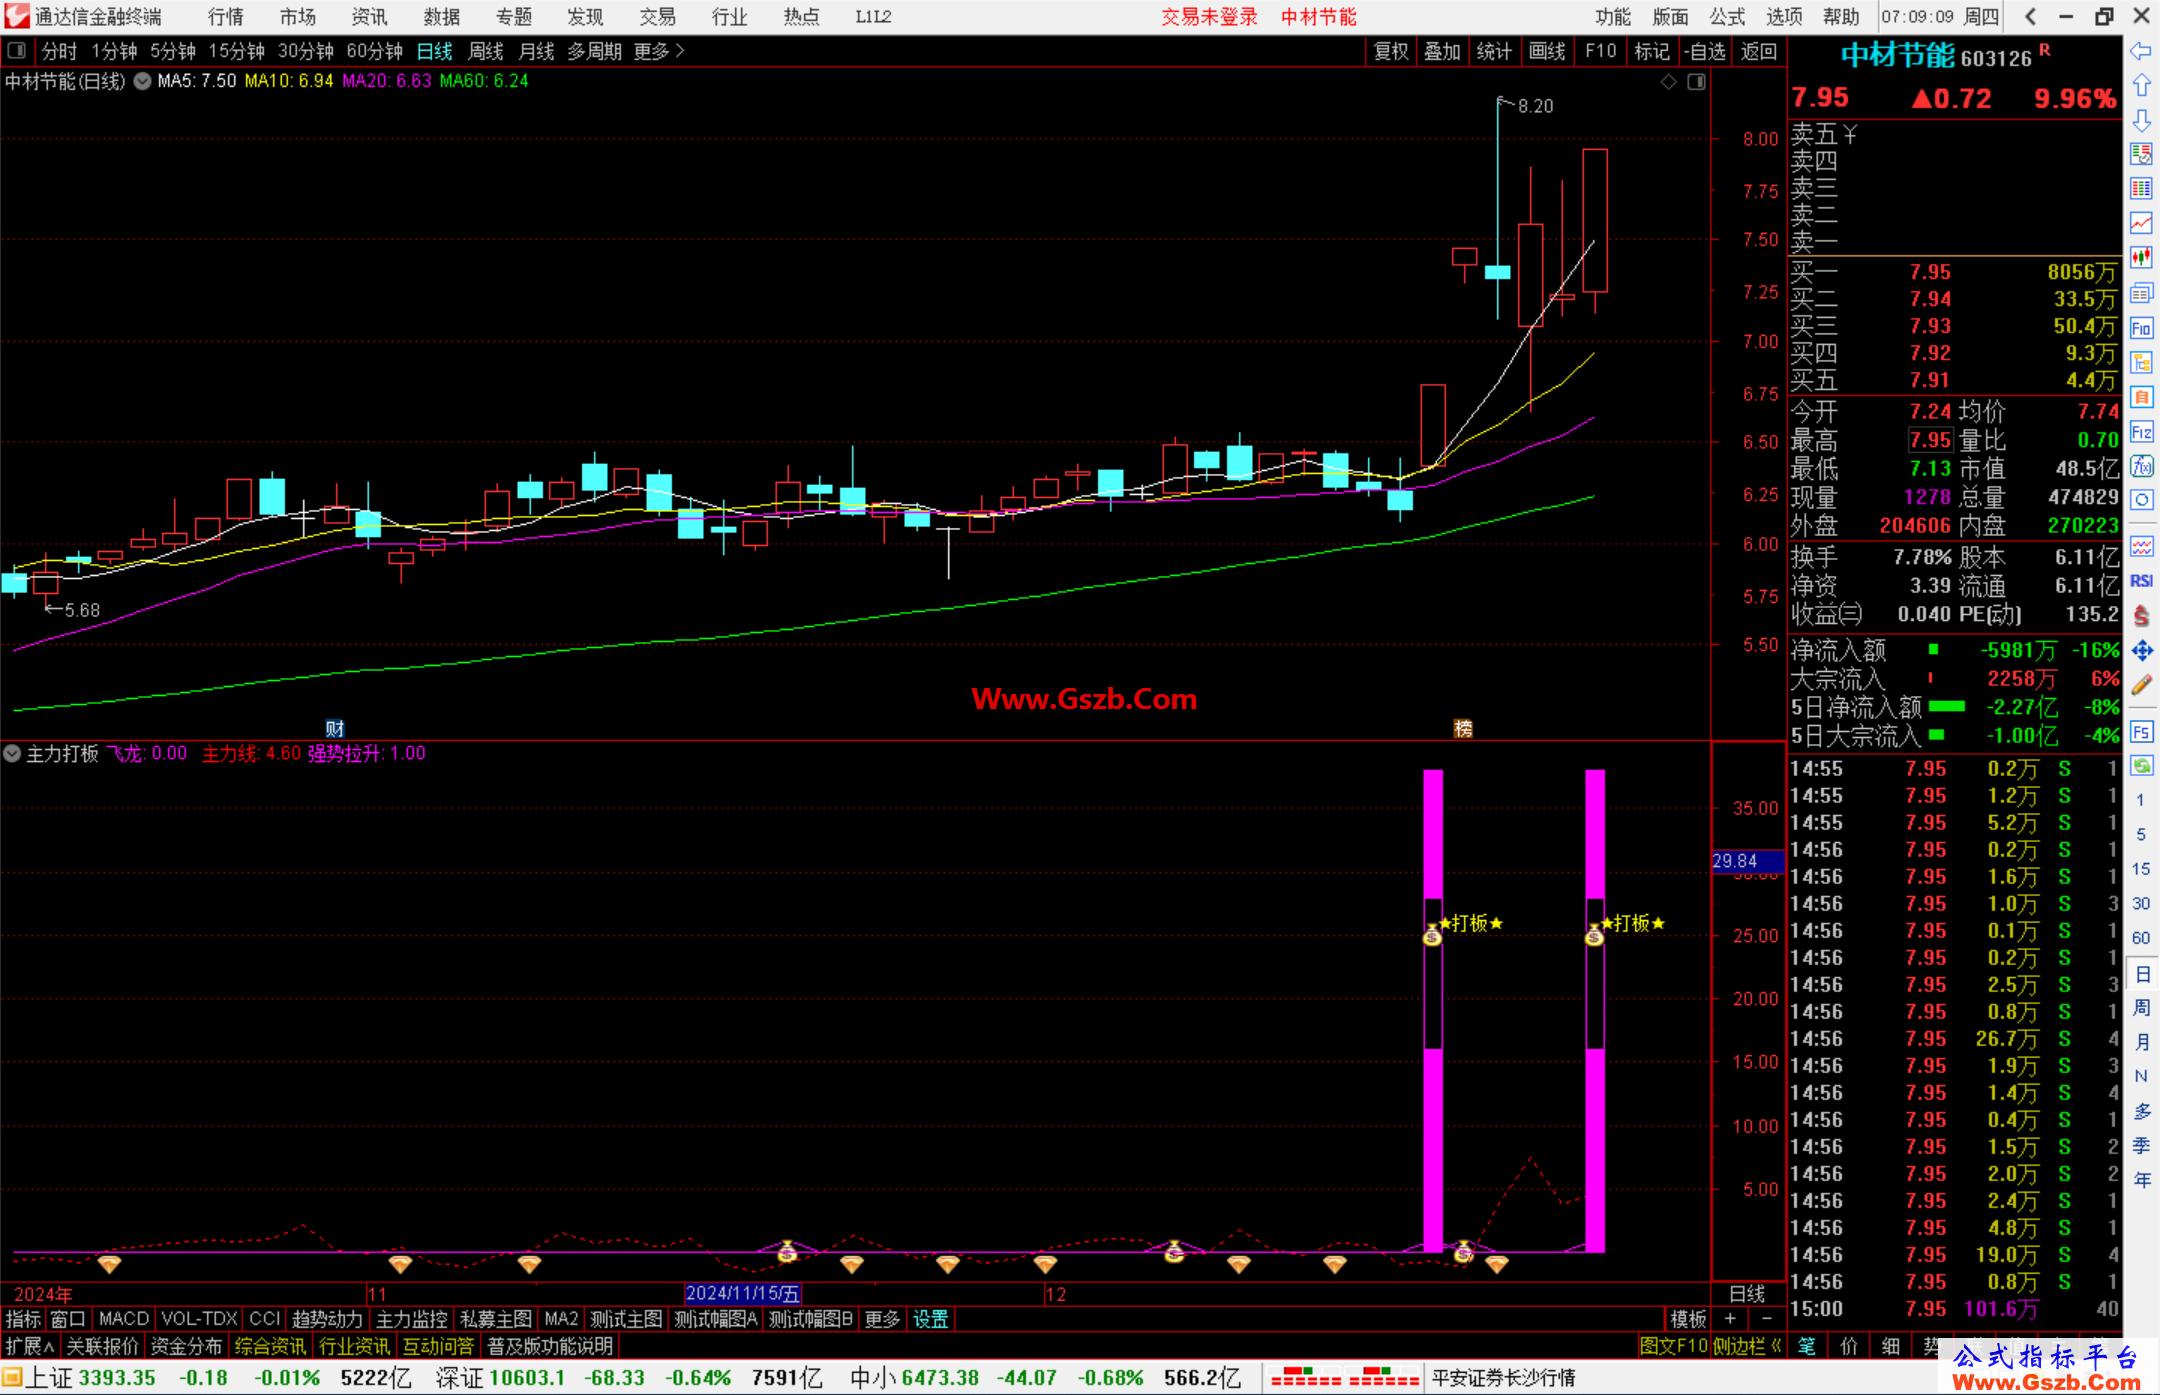This screenshot has width=2160, height=1395.
Task: Click the 设置 indicator settings button
Action: [x=930, y=1319]
